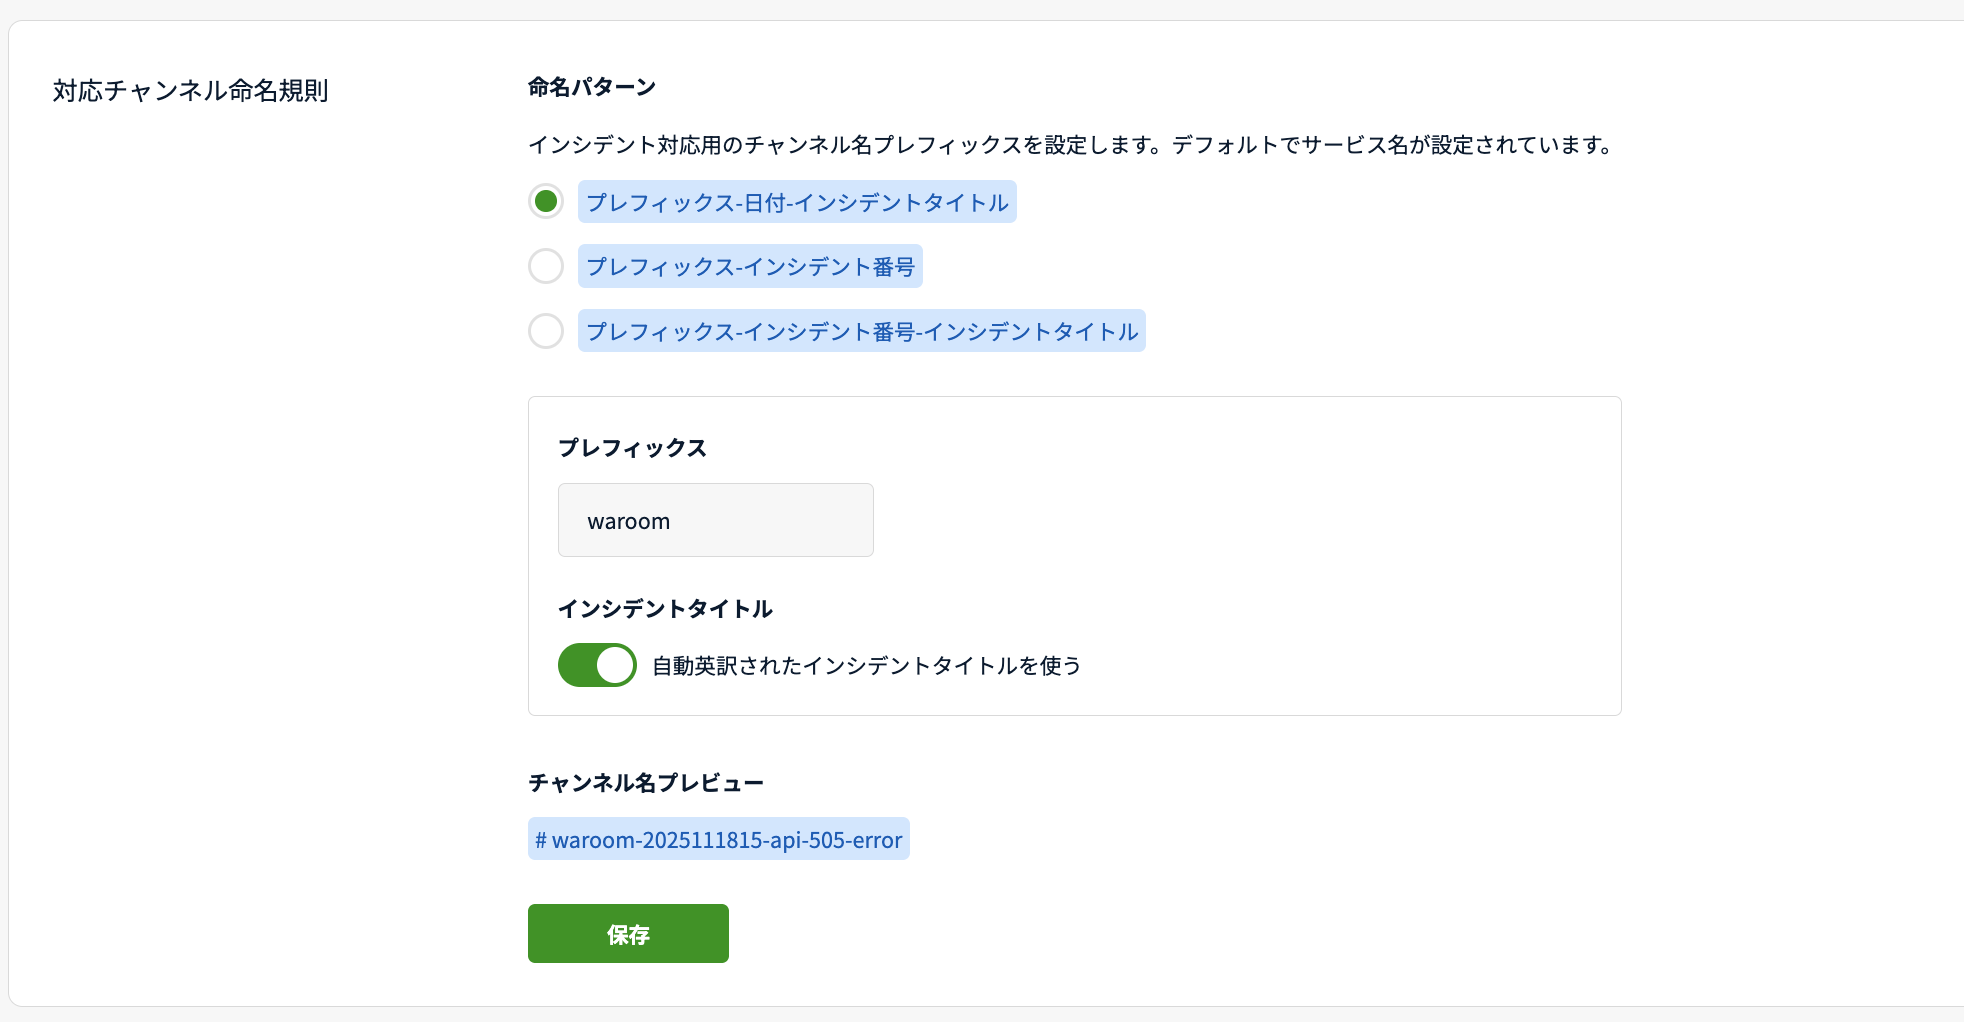Disable the auto-translated incident title toggle
The image size is (1964, 1022).
597,665
